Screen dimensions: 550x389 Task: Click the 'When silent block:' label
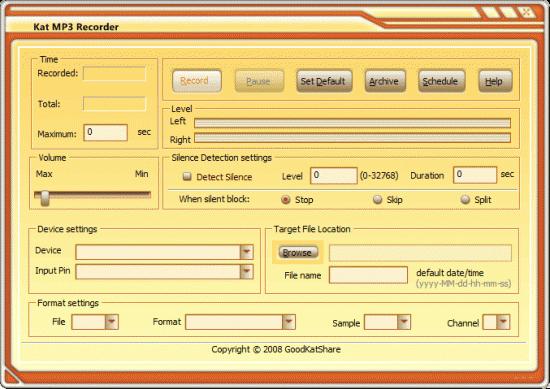(x=214, y=199)
